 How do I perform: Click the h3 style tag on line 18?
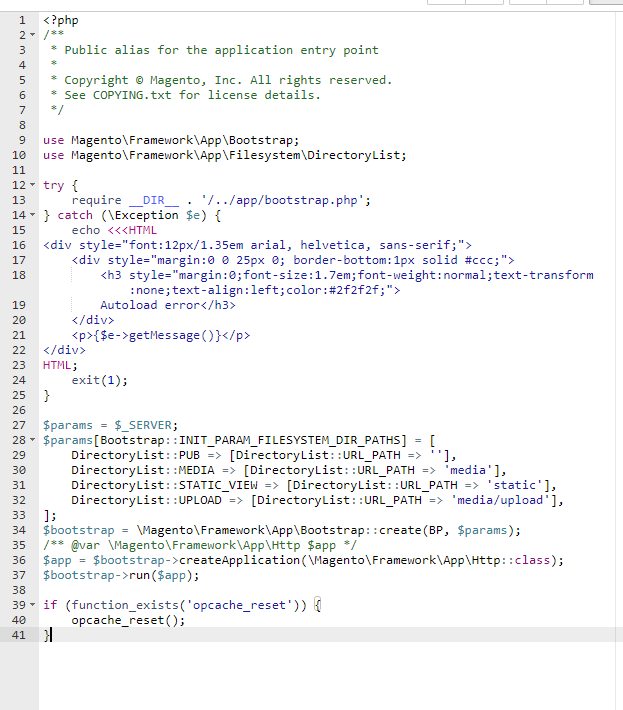pos(347,283)
